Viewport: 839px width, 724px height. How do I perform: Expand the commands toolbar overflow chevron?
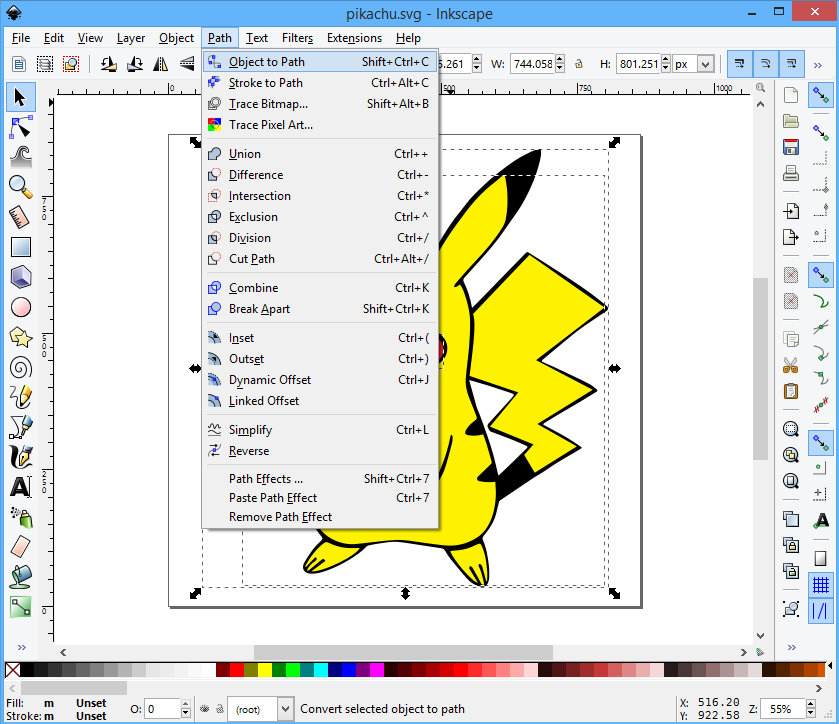coord(792,647)
